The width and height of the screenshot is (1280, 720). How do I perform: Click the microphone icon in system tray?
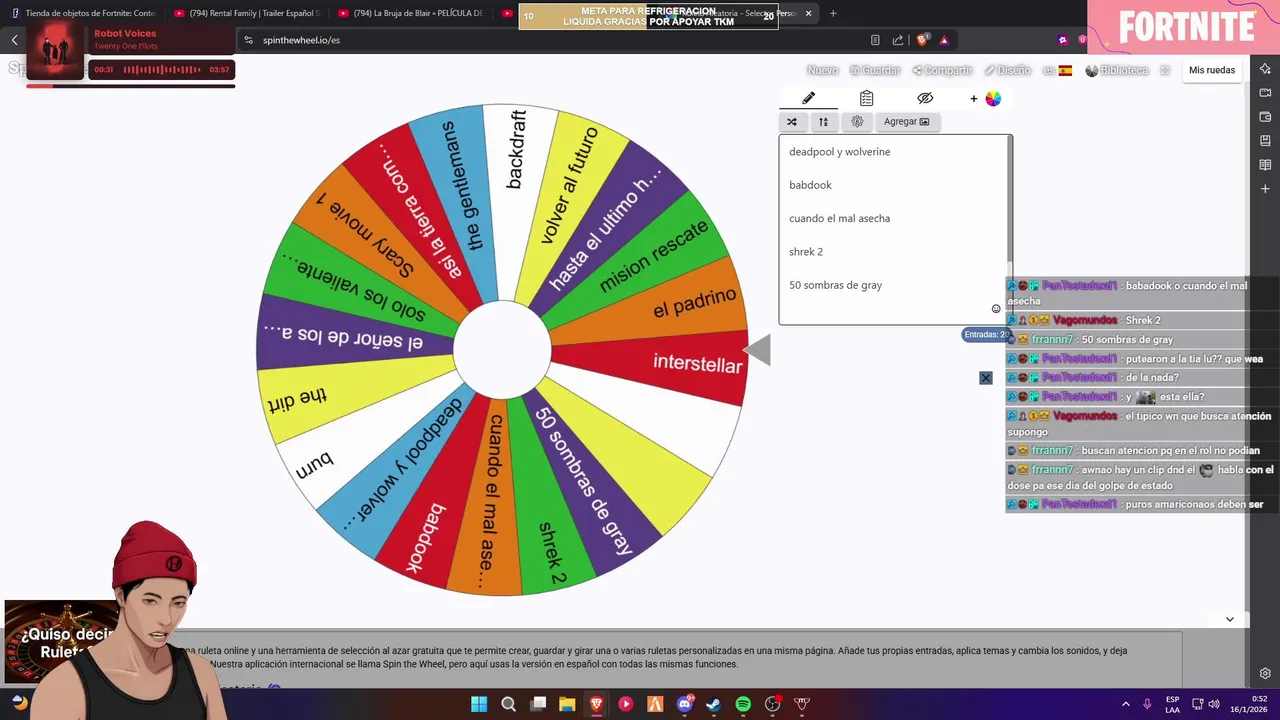(1148, 704)
